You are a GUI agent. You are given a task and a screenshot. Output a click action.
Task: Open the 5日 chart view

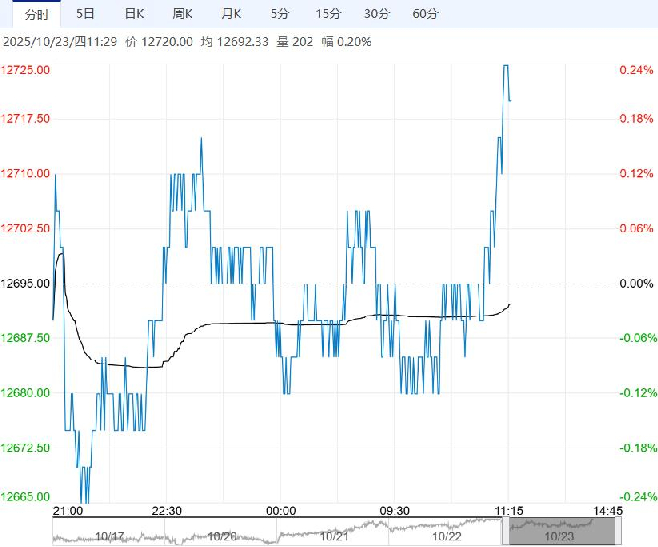point(87,14)
